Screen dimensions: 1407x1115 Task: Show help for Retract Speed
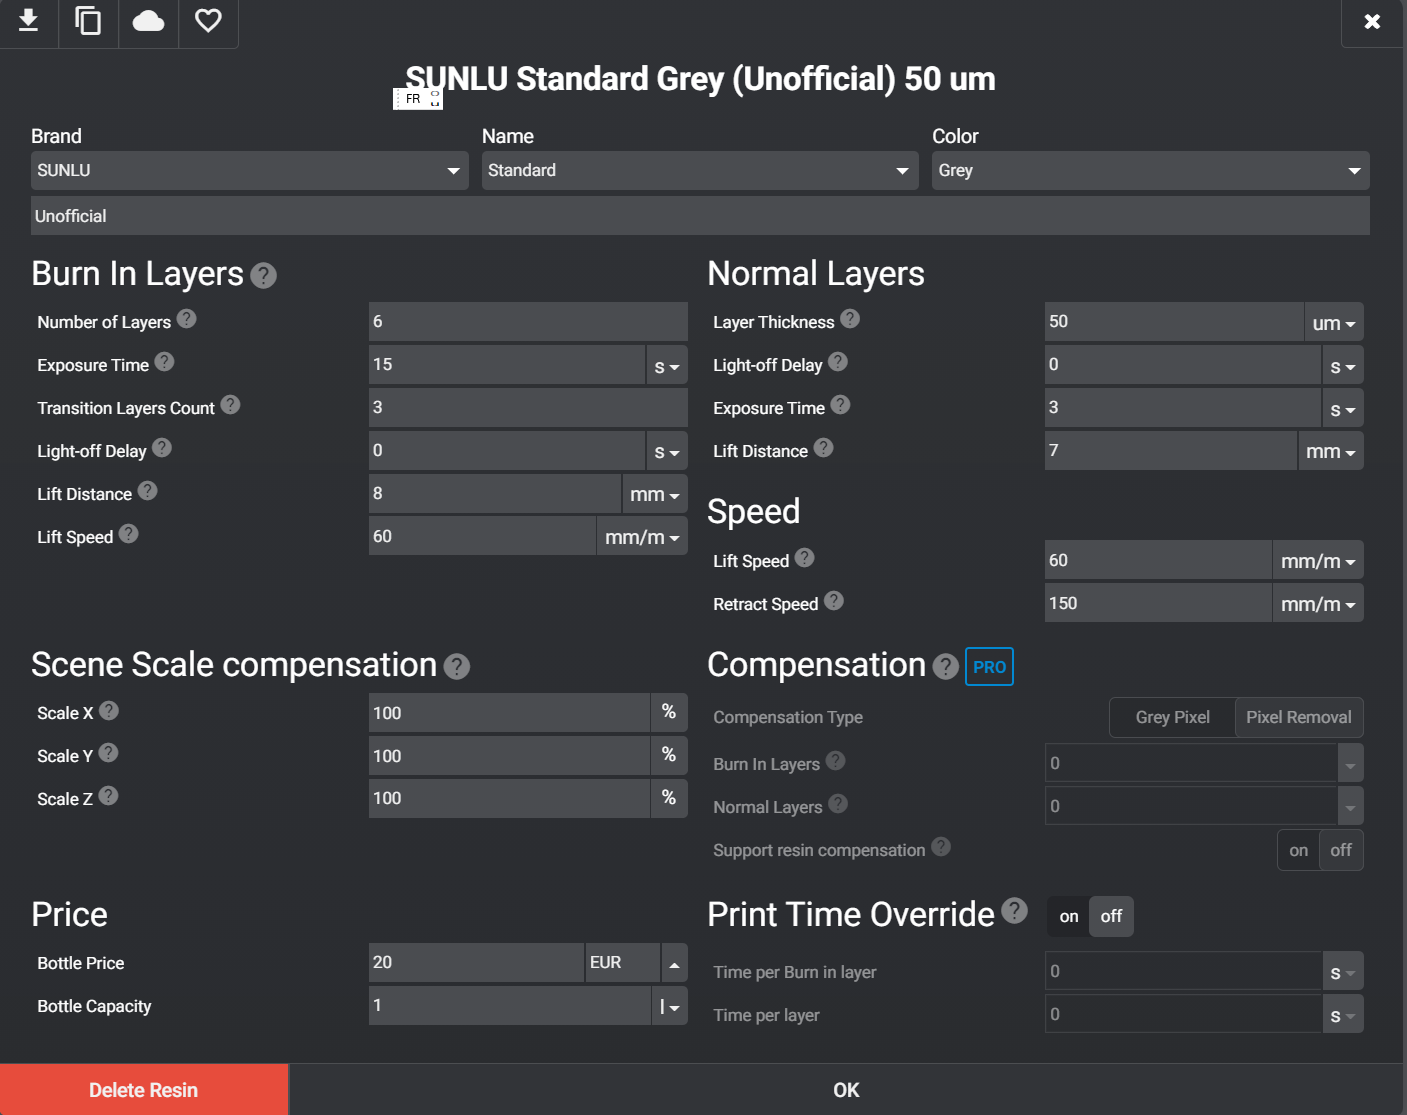coord(834,601)
